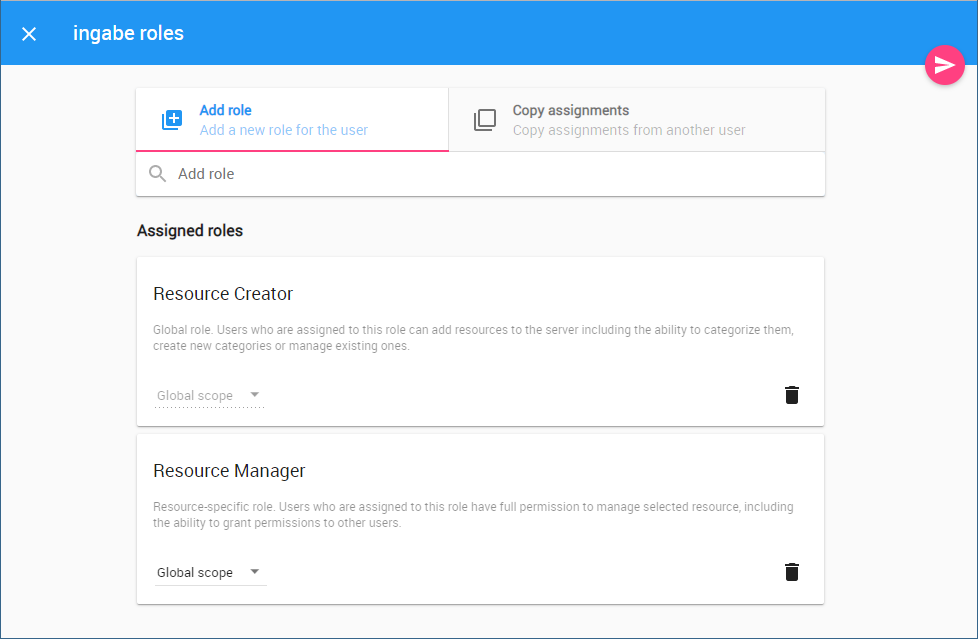Click the 'ingabe roles' header title
This screenshot has width=978, height=639.
click(x=128, y=33)
